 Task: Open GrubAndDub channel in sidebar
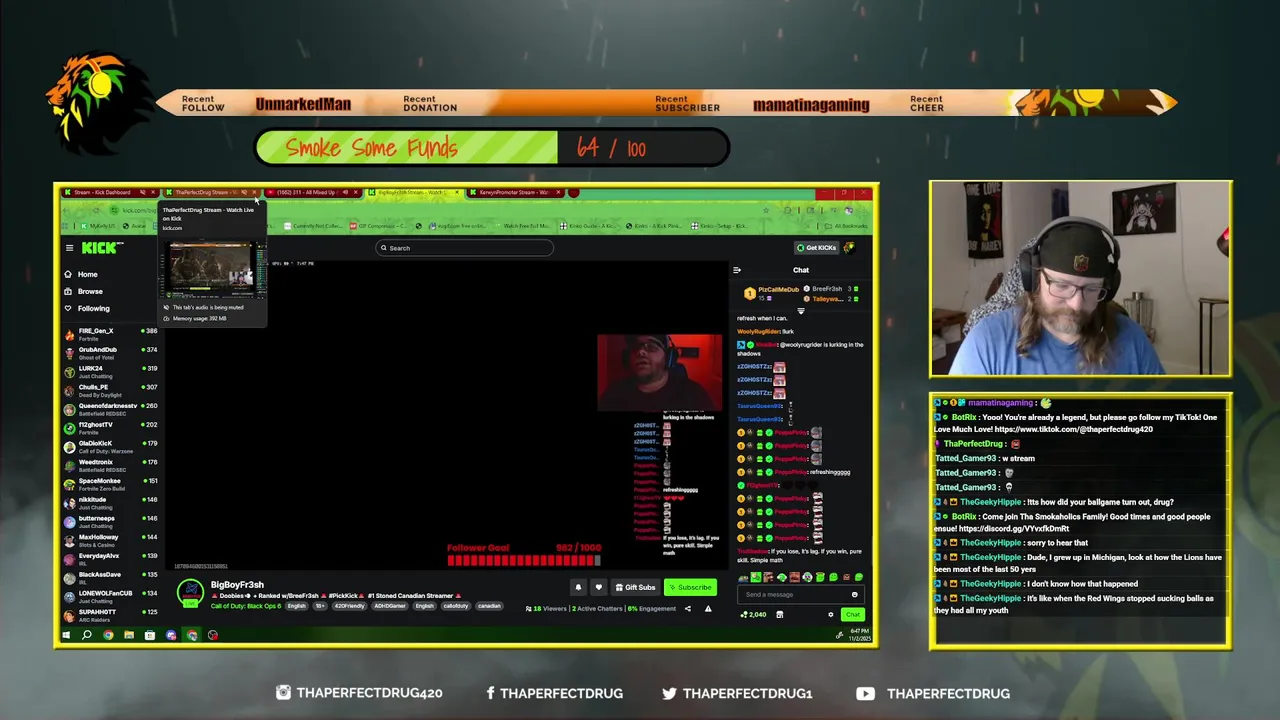110,352
